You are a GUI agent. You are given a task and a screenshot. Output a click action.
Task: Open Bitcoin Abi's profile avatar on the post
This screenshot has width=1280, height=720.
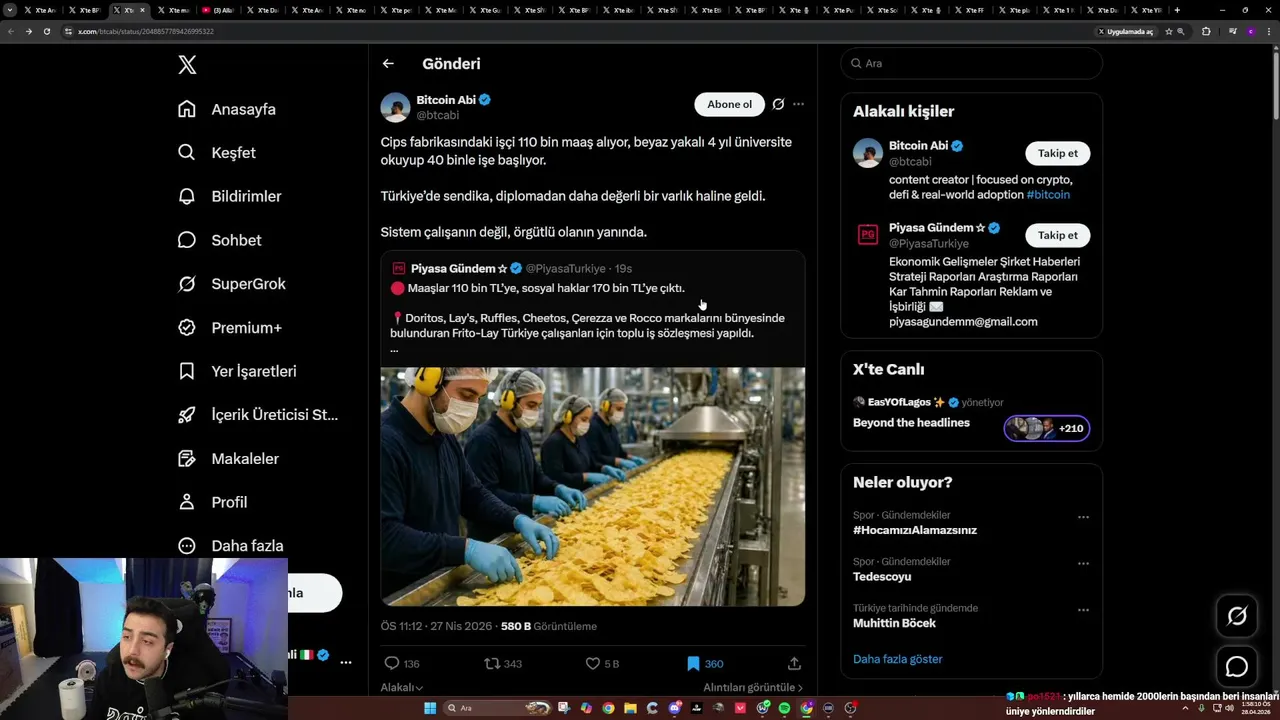[395, 107]
